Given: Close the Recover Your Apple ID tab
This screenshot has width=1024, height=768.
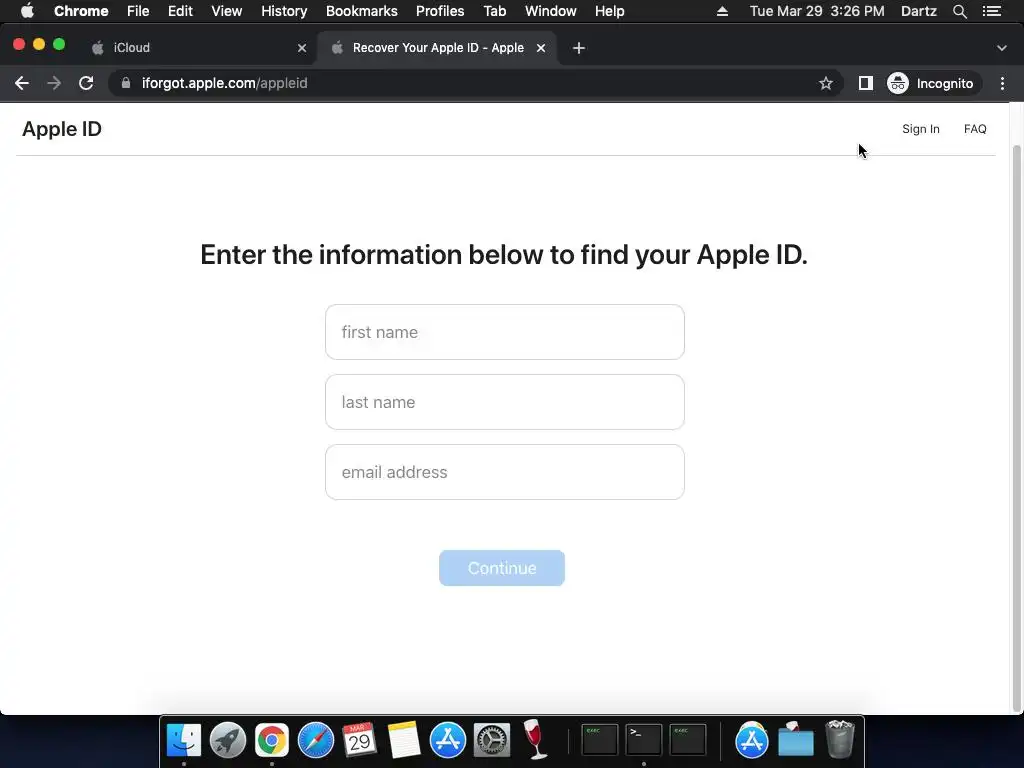Looking at the screenshot, I should point(541,48).
